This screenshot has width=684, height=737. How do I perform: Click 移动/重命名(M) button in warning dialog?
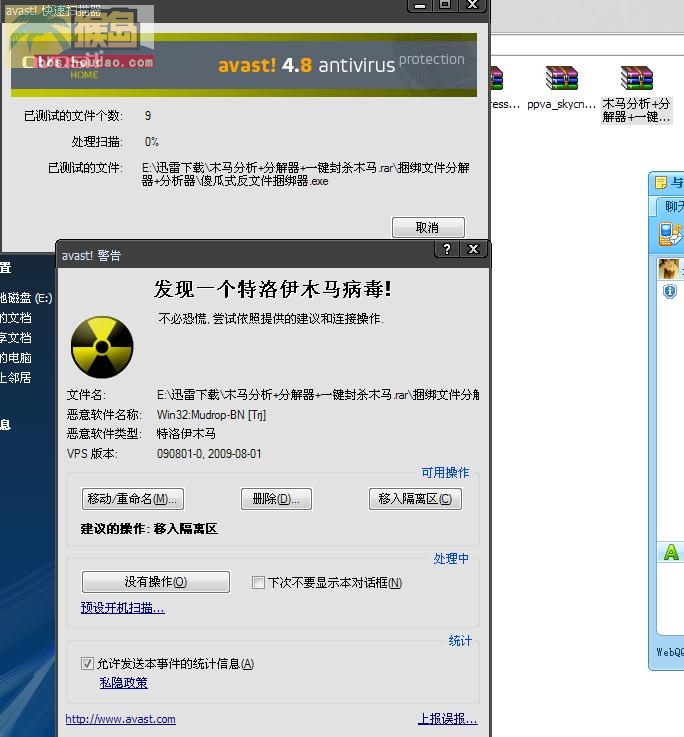pyautogui.click(x=133, y=499)
